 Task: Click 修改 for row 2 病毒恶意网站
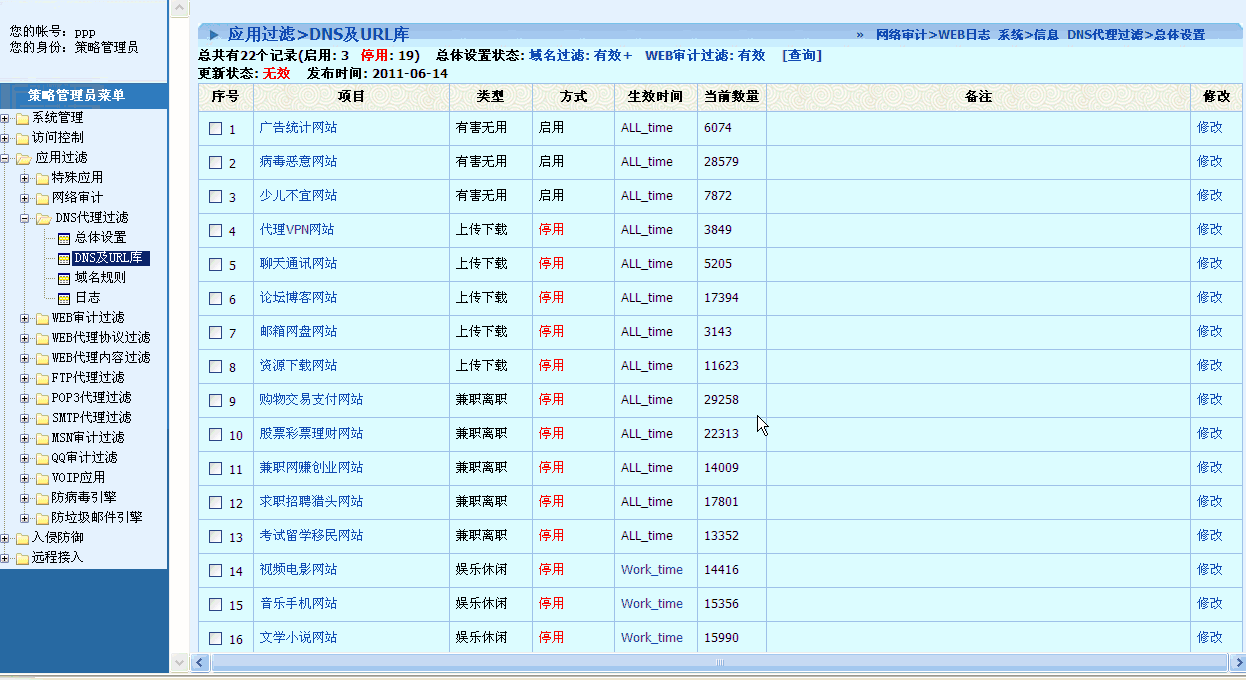[x=1209, y=161]
